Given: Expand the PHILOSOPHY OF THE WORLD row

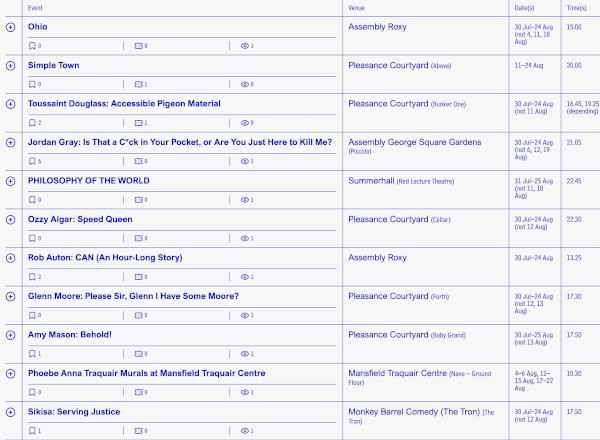Looking at the screenshot, I should click(x=11, y=181).
